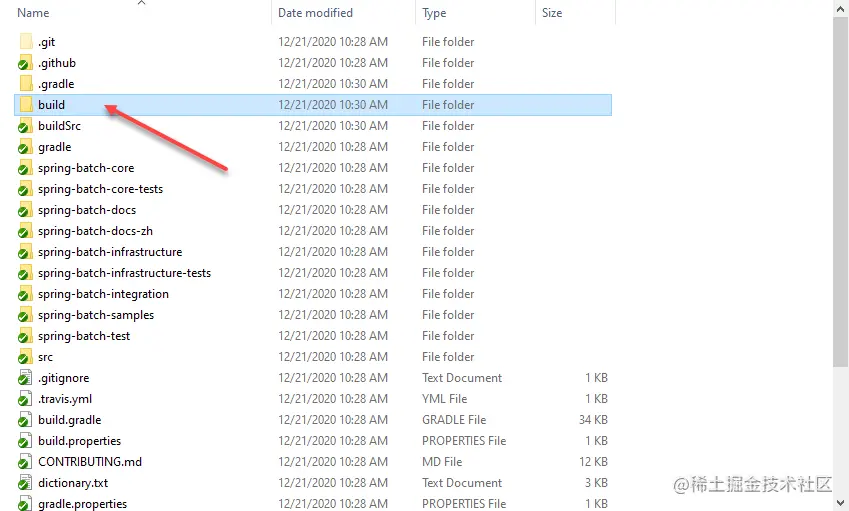
Task: Select the spring-batch-core-tests folder name
Action: pyautogui.click(x=101, y=189)
